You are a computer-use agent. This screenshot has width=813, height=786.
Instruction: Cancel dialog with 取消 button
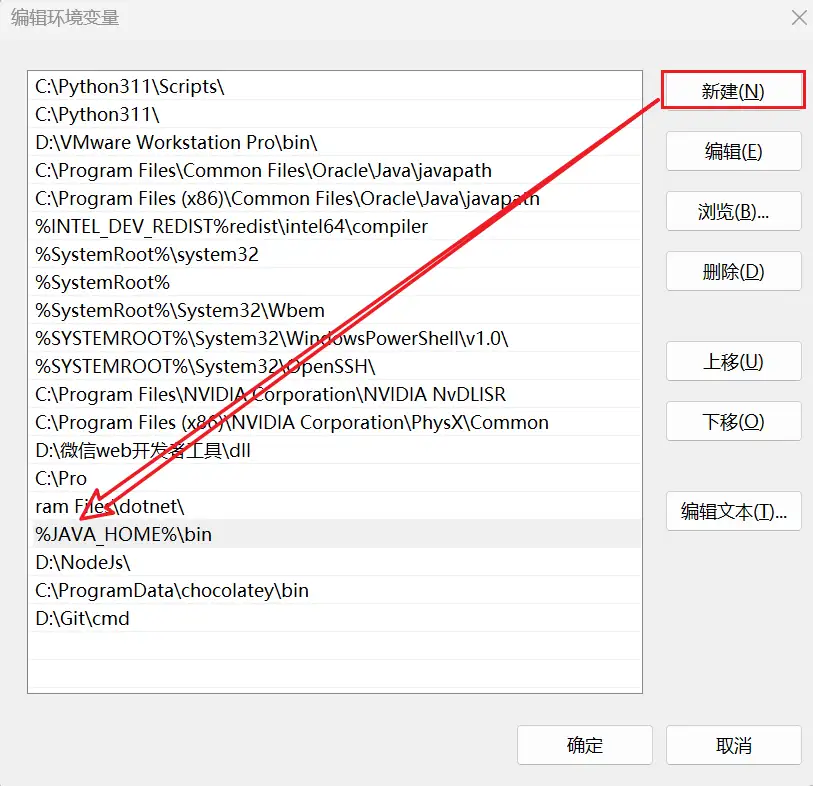pyautogui.click(x=733, y=745)
